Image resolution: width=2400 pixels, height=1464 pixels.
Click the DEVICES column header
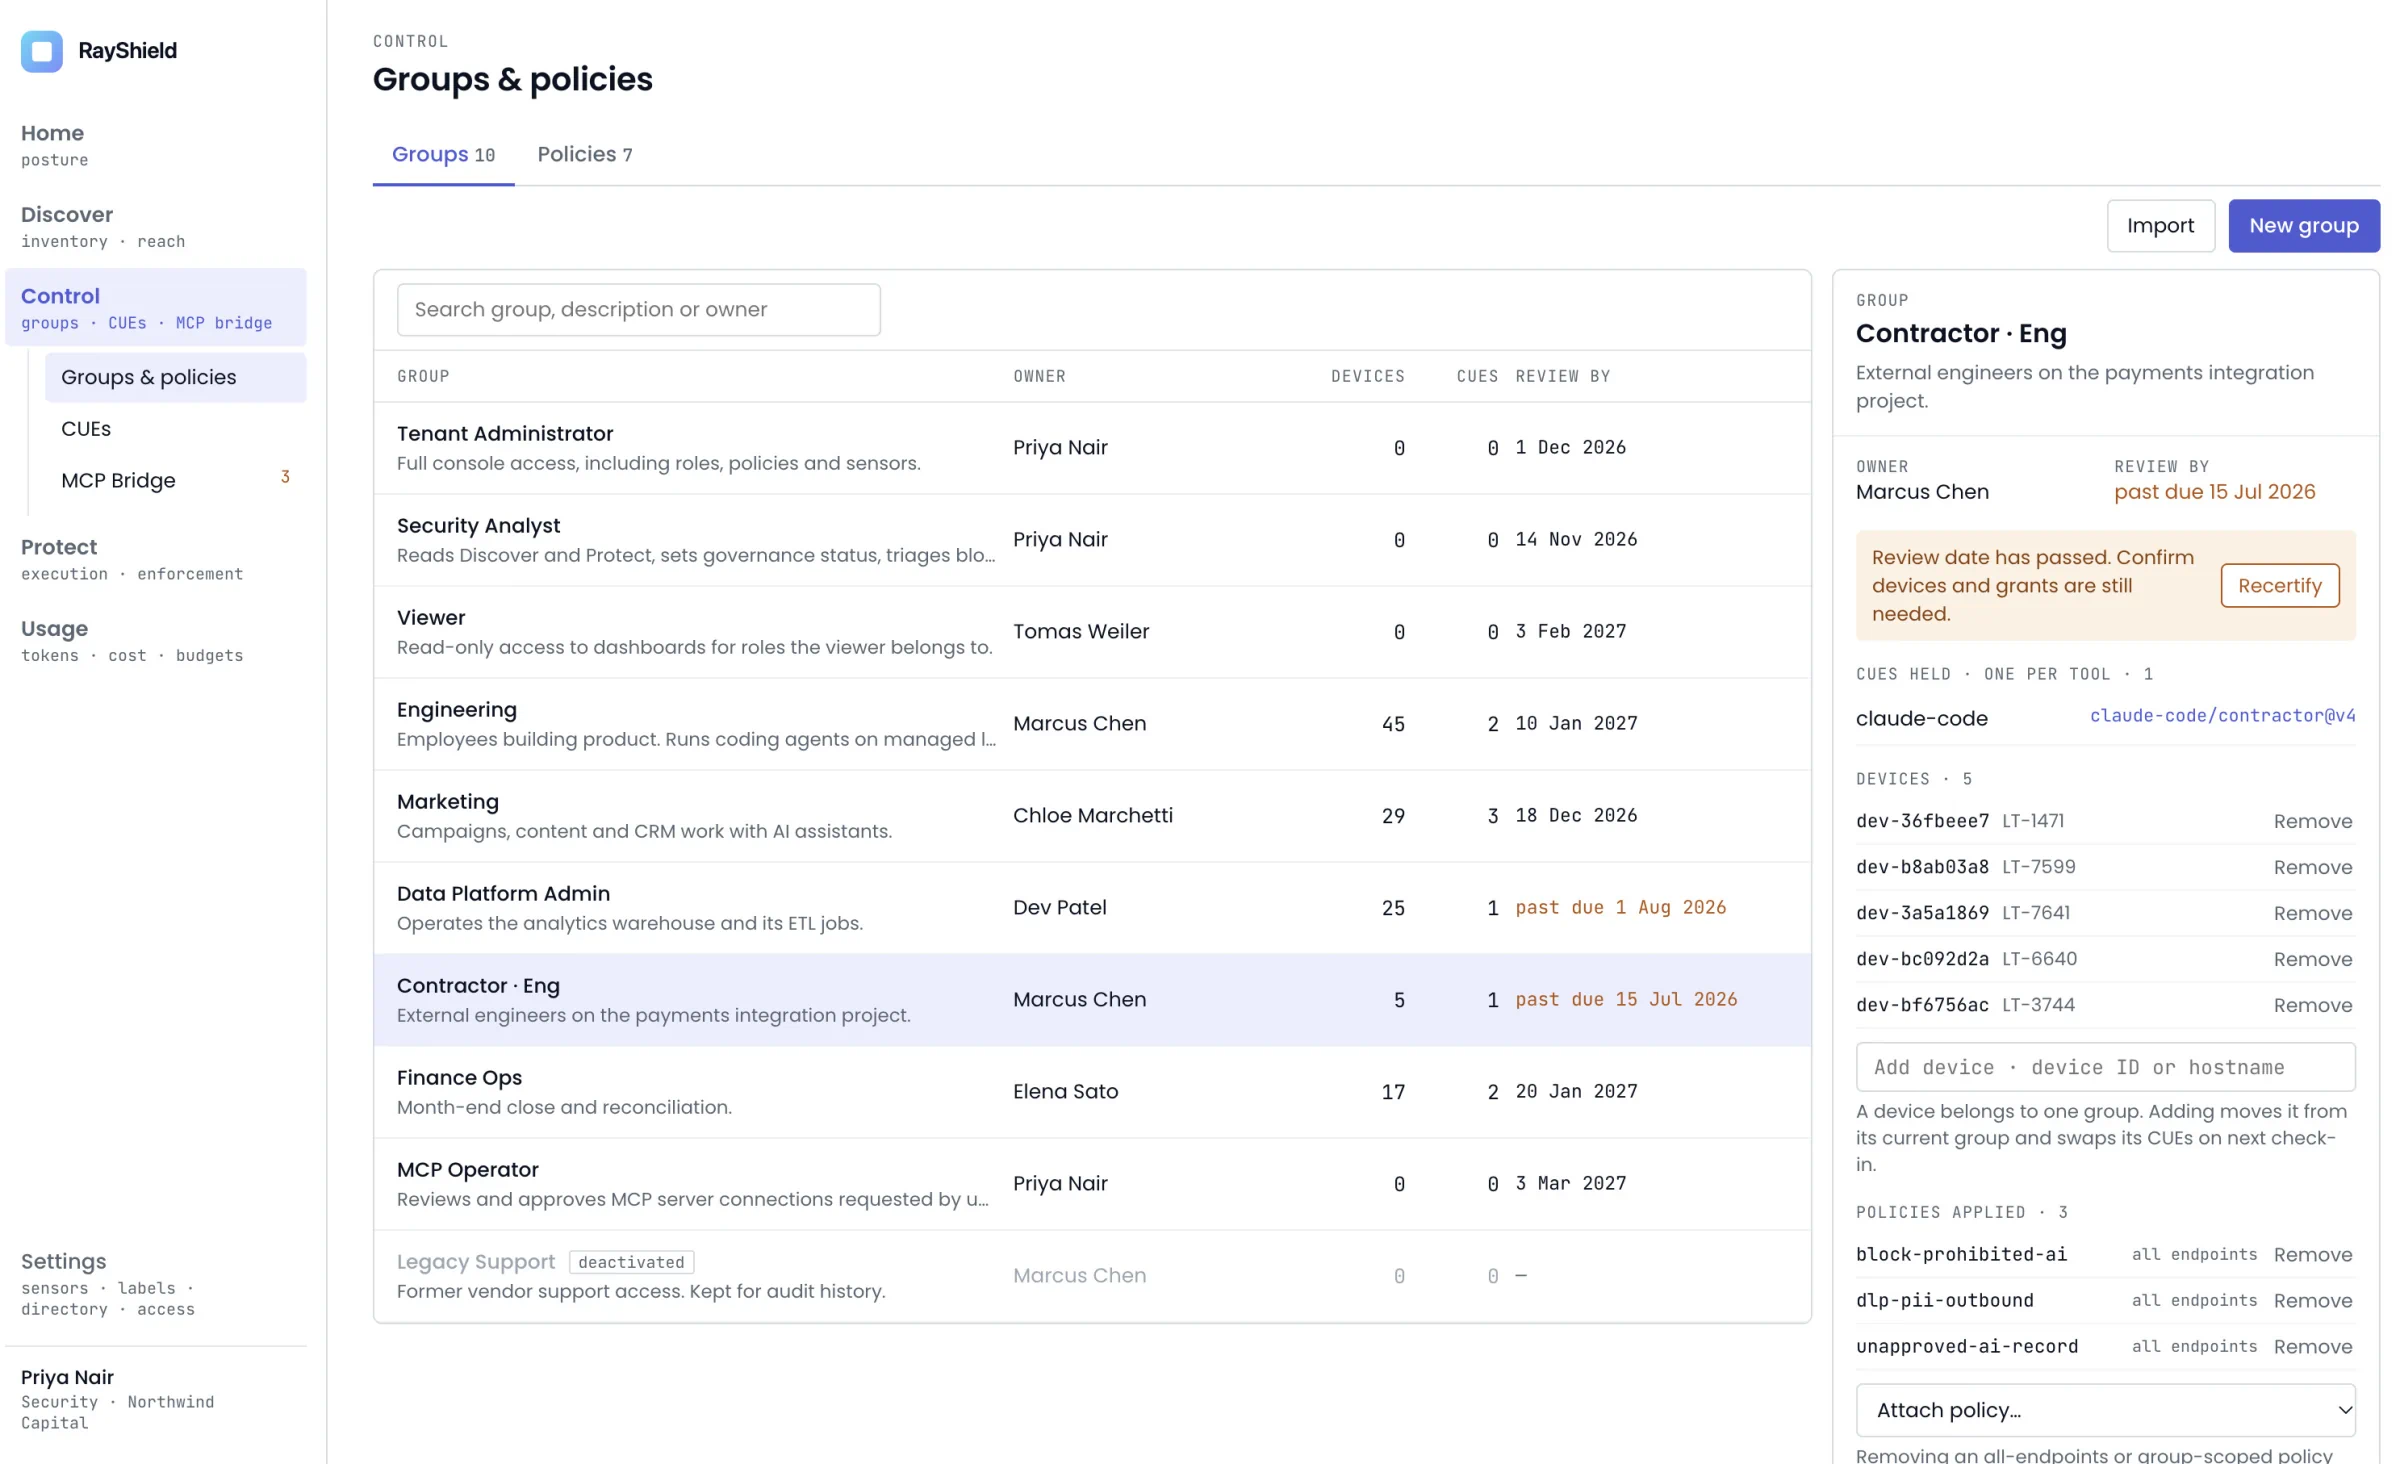coord(1367,376)
